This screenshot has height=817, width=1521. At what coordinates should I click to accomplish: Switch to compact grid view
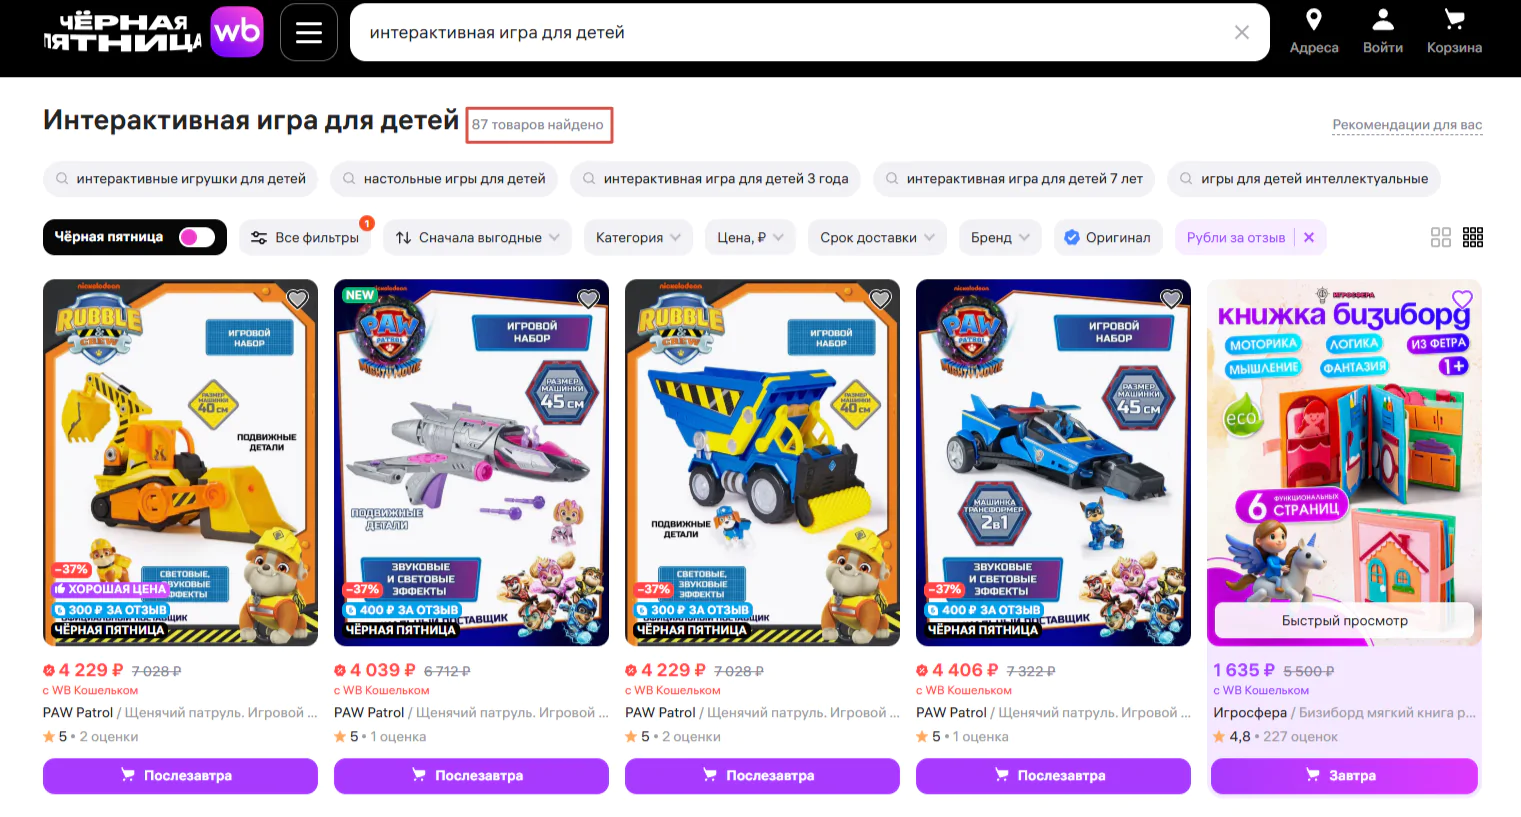click(x=1473, y=237)
